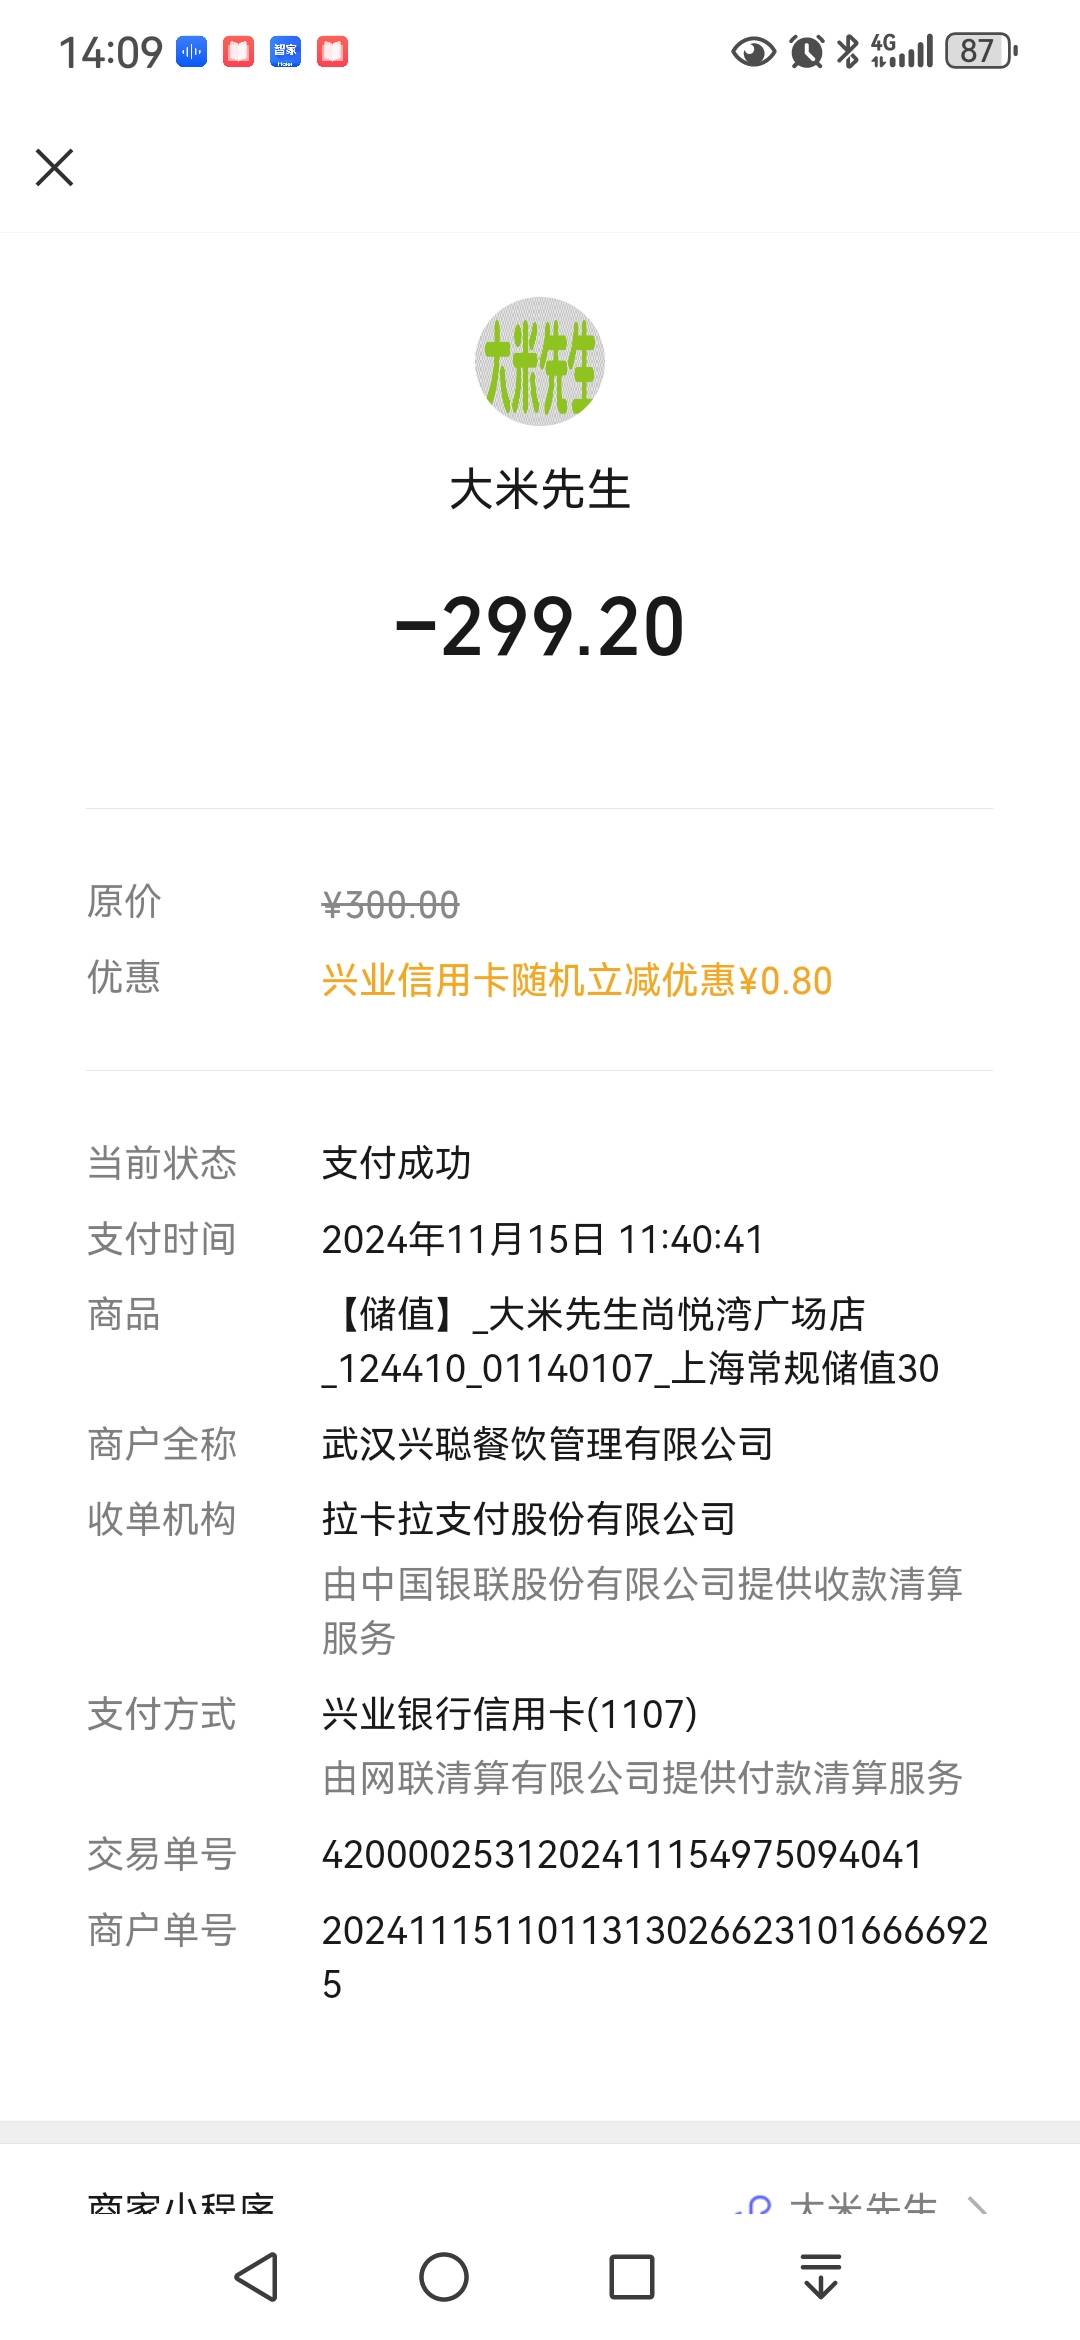Image resolution: width=1080 pixels, height=2340 pixels.
Task: Tap the struck-through ¥300.00 original price
Action: 390,905
